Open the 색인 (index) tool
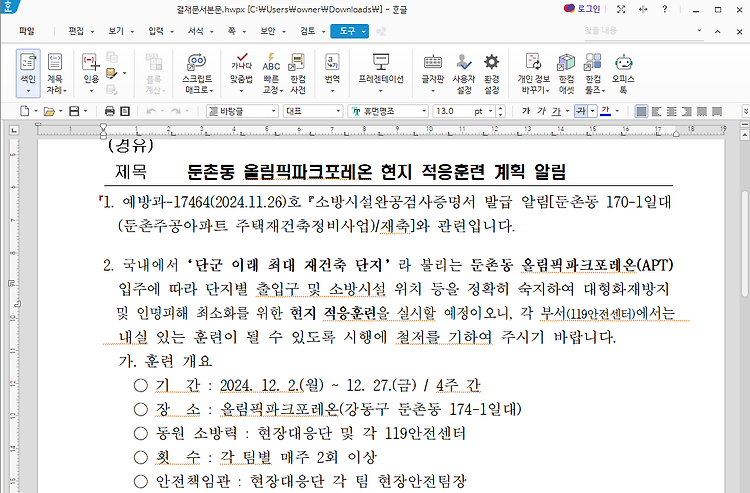 (28, 73)
